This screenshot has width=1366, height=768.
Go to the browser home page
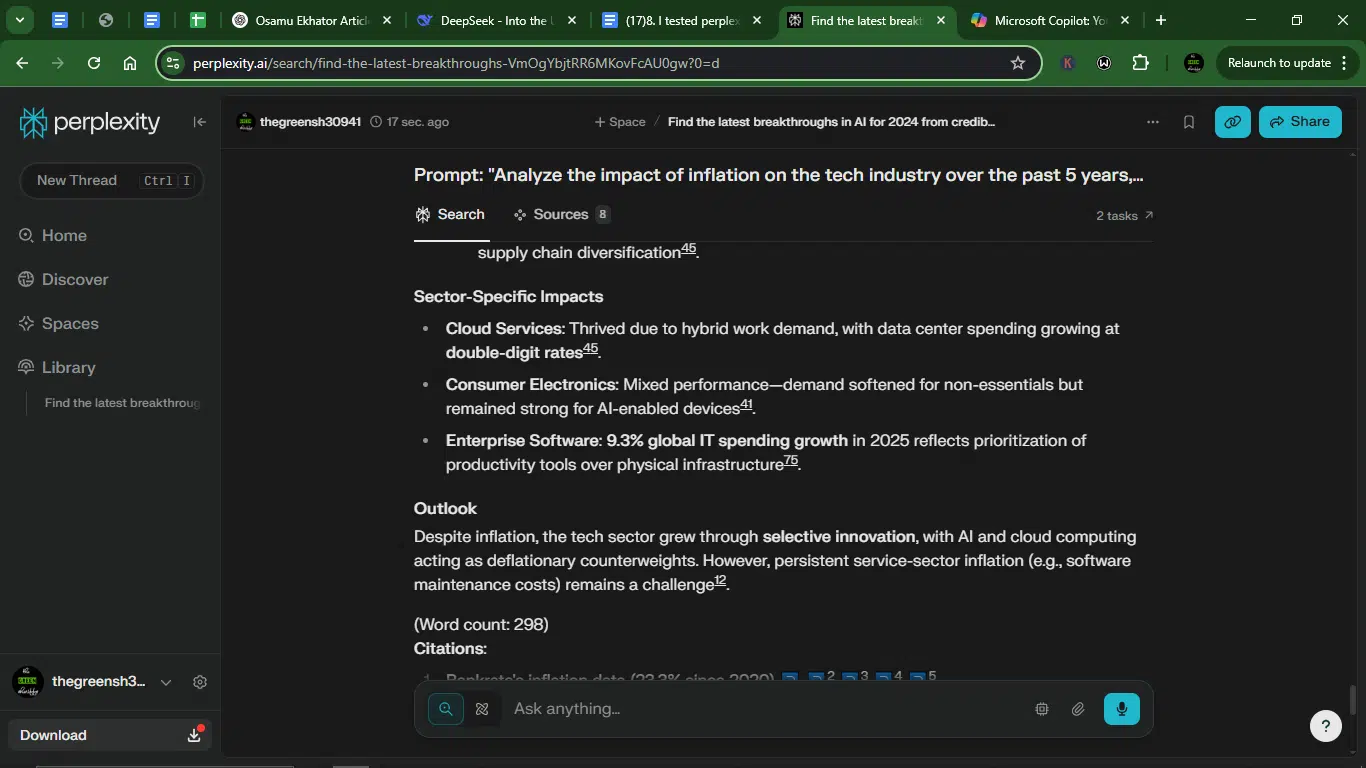coord(130,63)
